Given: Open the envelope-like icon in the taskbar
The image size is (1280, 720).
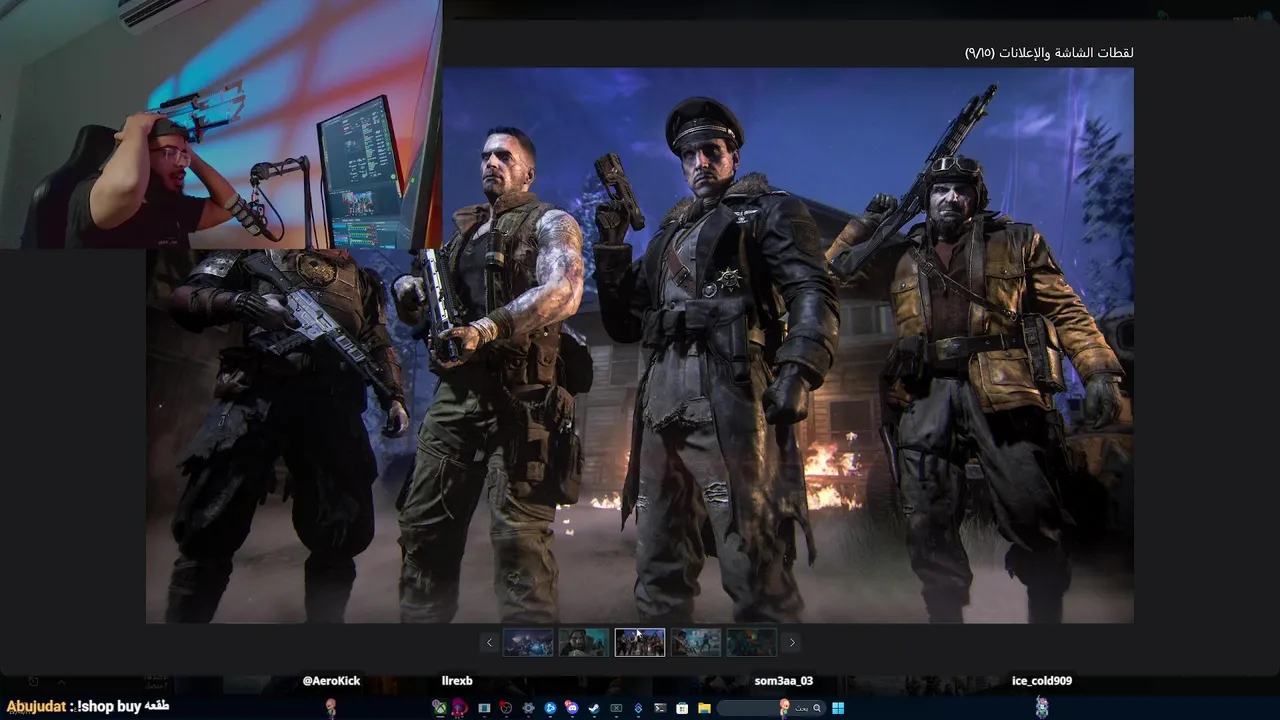Looking at the screenshot, I should coord(616,708).
